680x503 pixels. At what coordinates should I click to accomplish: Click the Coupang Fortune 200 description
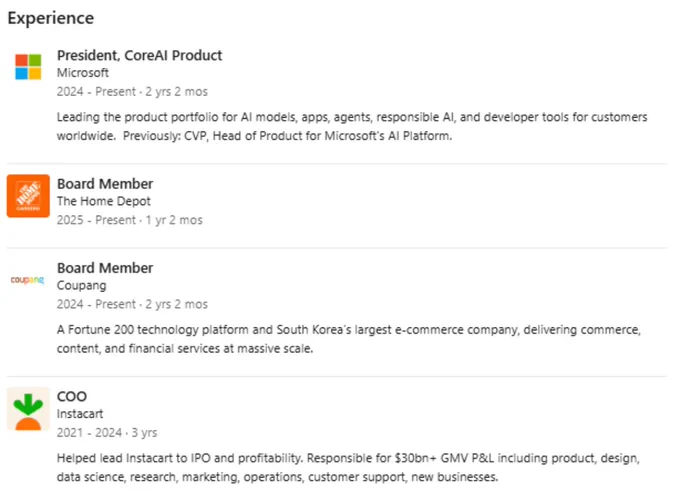coord(349,339)
